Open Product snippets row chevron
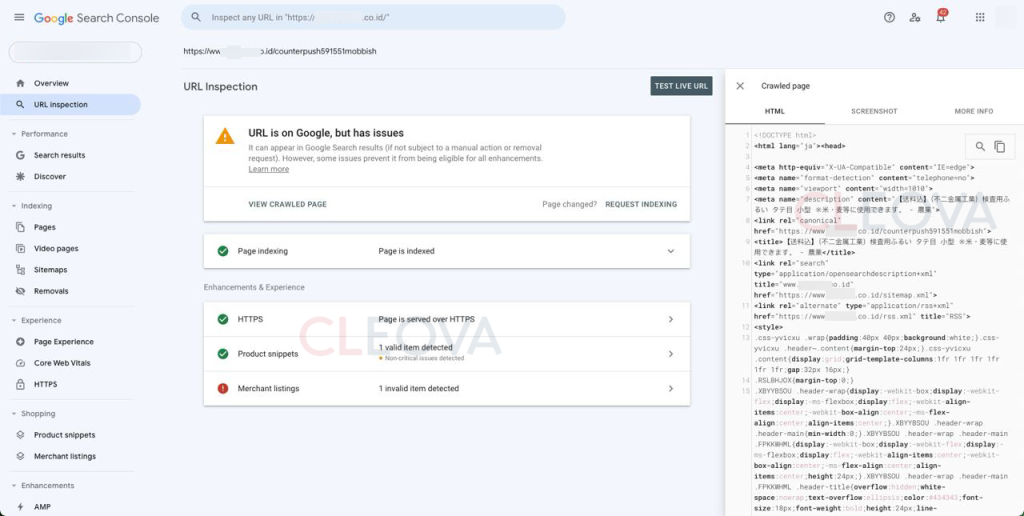This screenshot has height=516, width=1024. pos(671,354)
